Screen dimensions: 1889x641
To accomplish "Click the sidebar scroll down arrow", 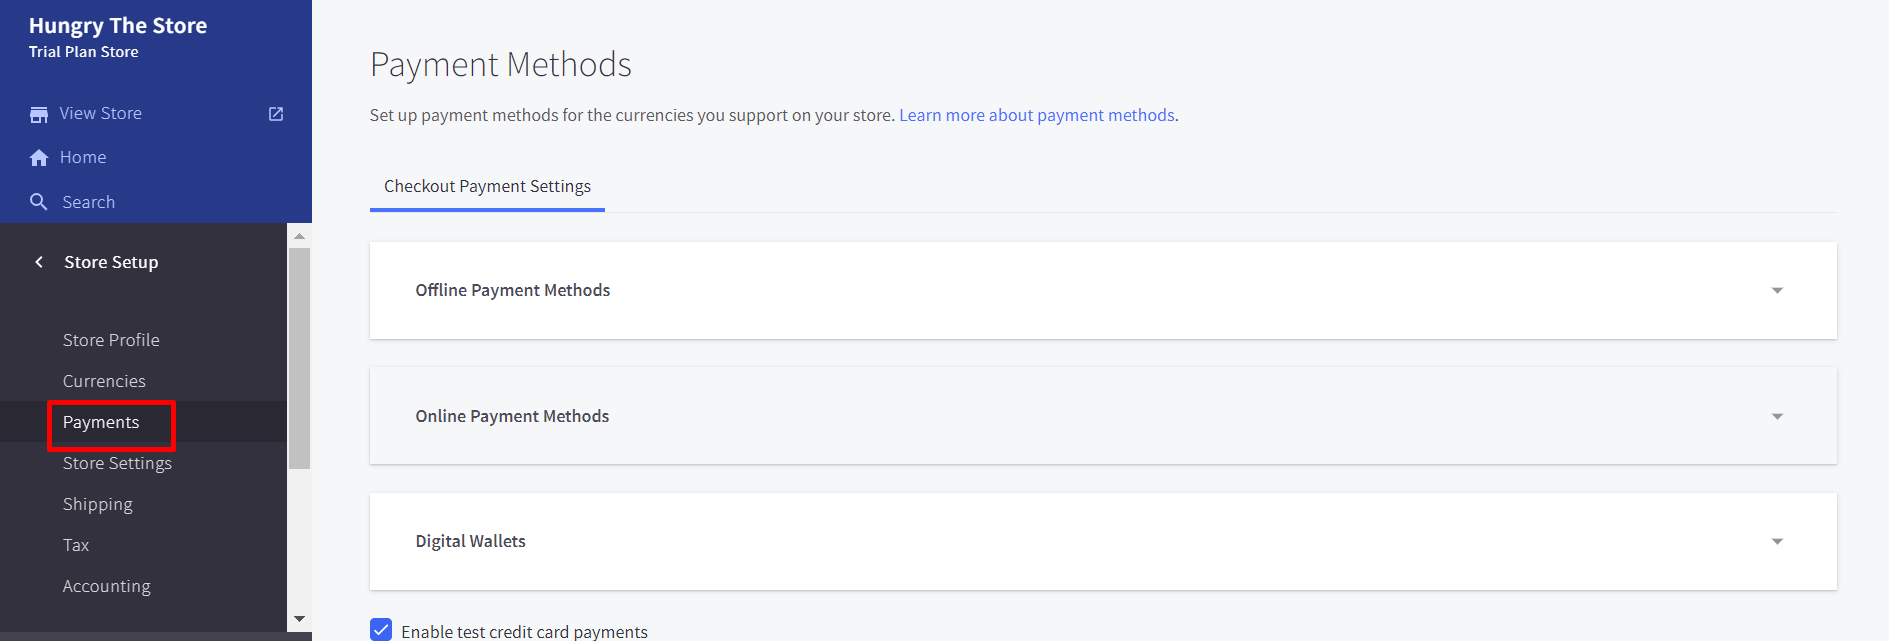I will [x=299, y=620].
